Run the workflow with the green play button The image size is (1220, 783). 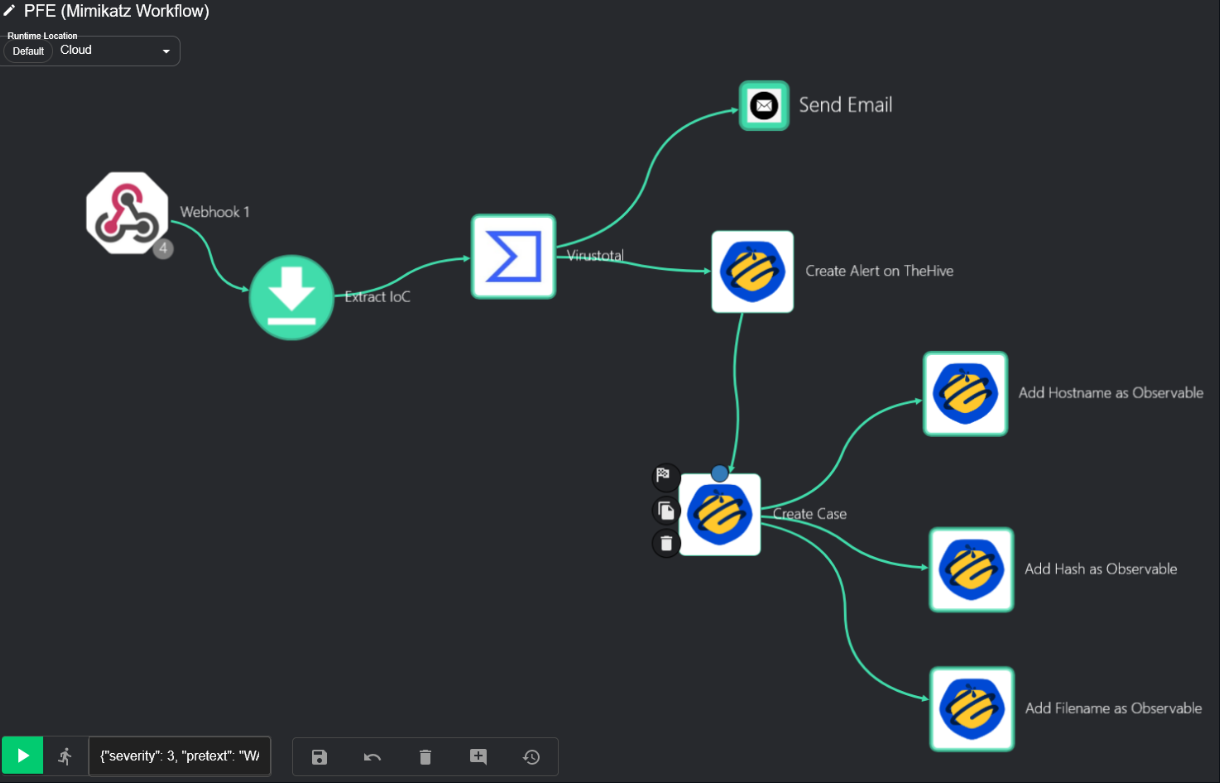click(x=22, y=756)
